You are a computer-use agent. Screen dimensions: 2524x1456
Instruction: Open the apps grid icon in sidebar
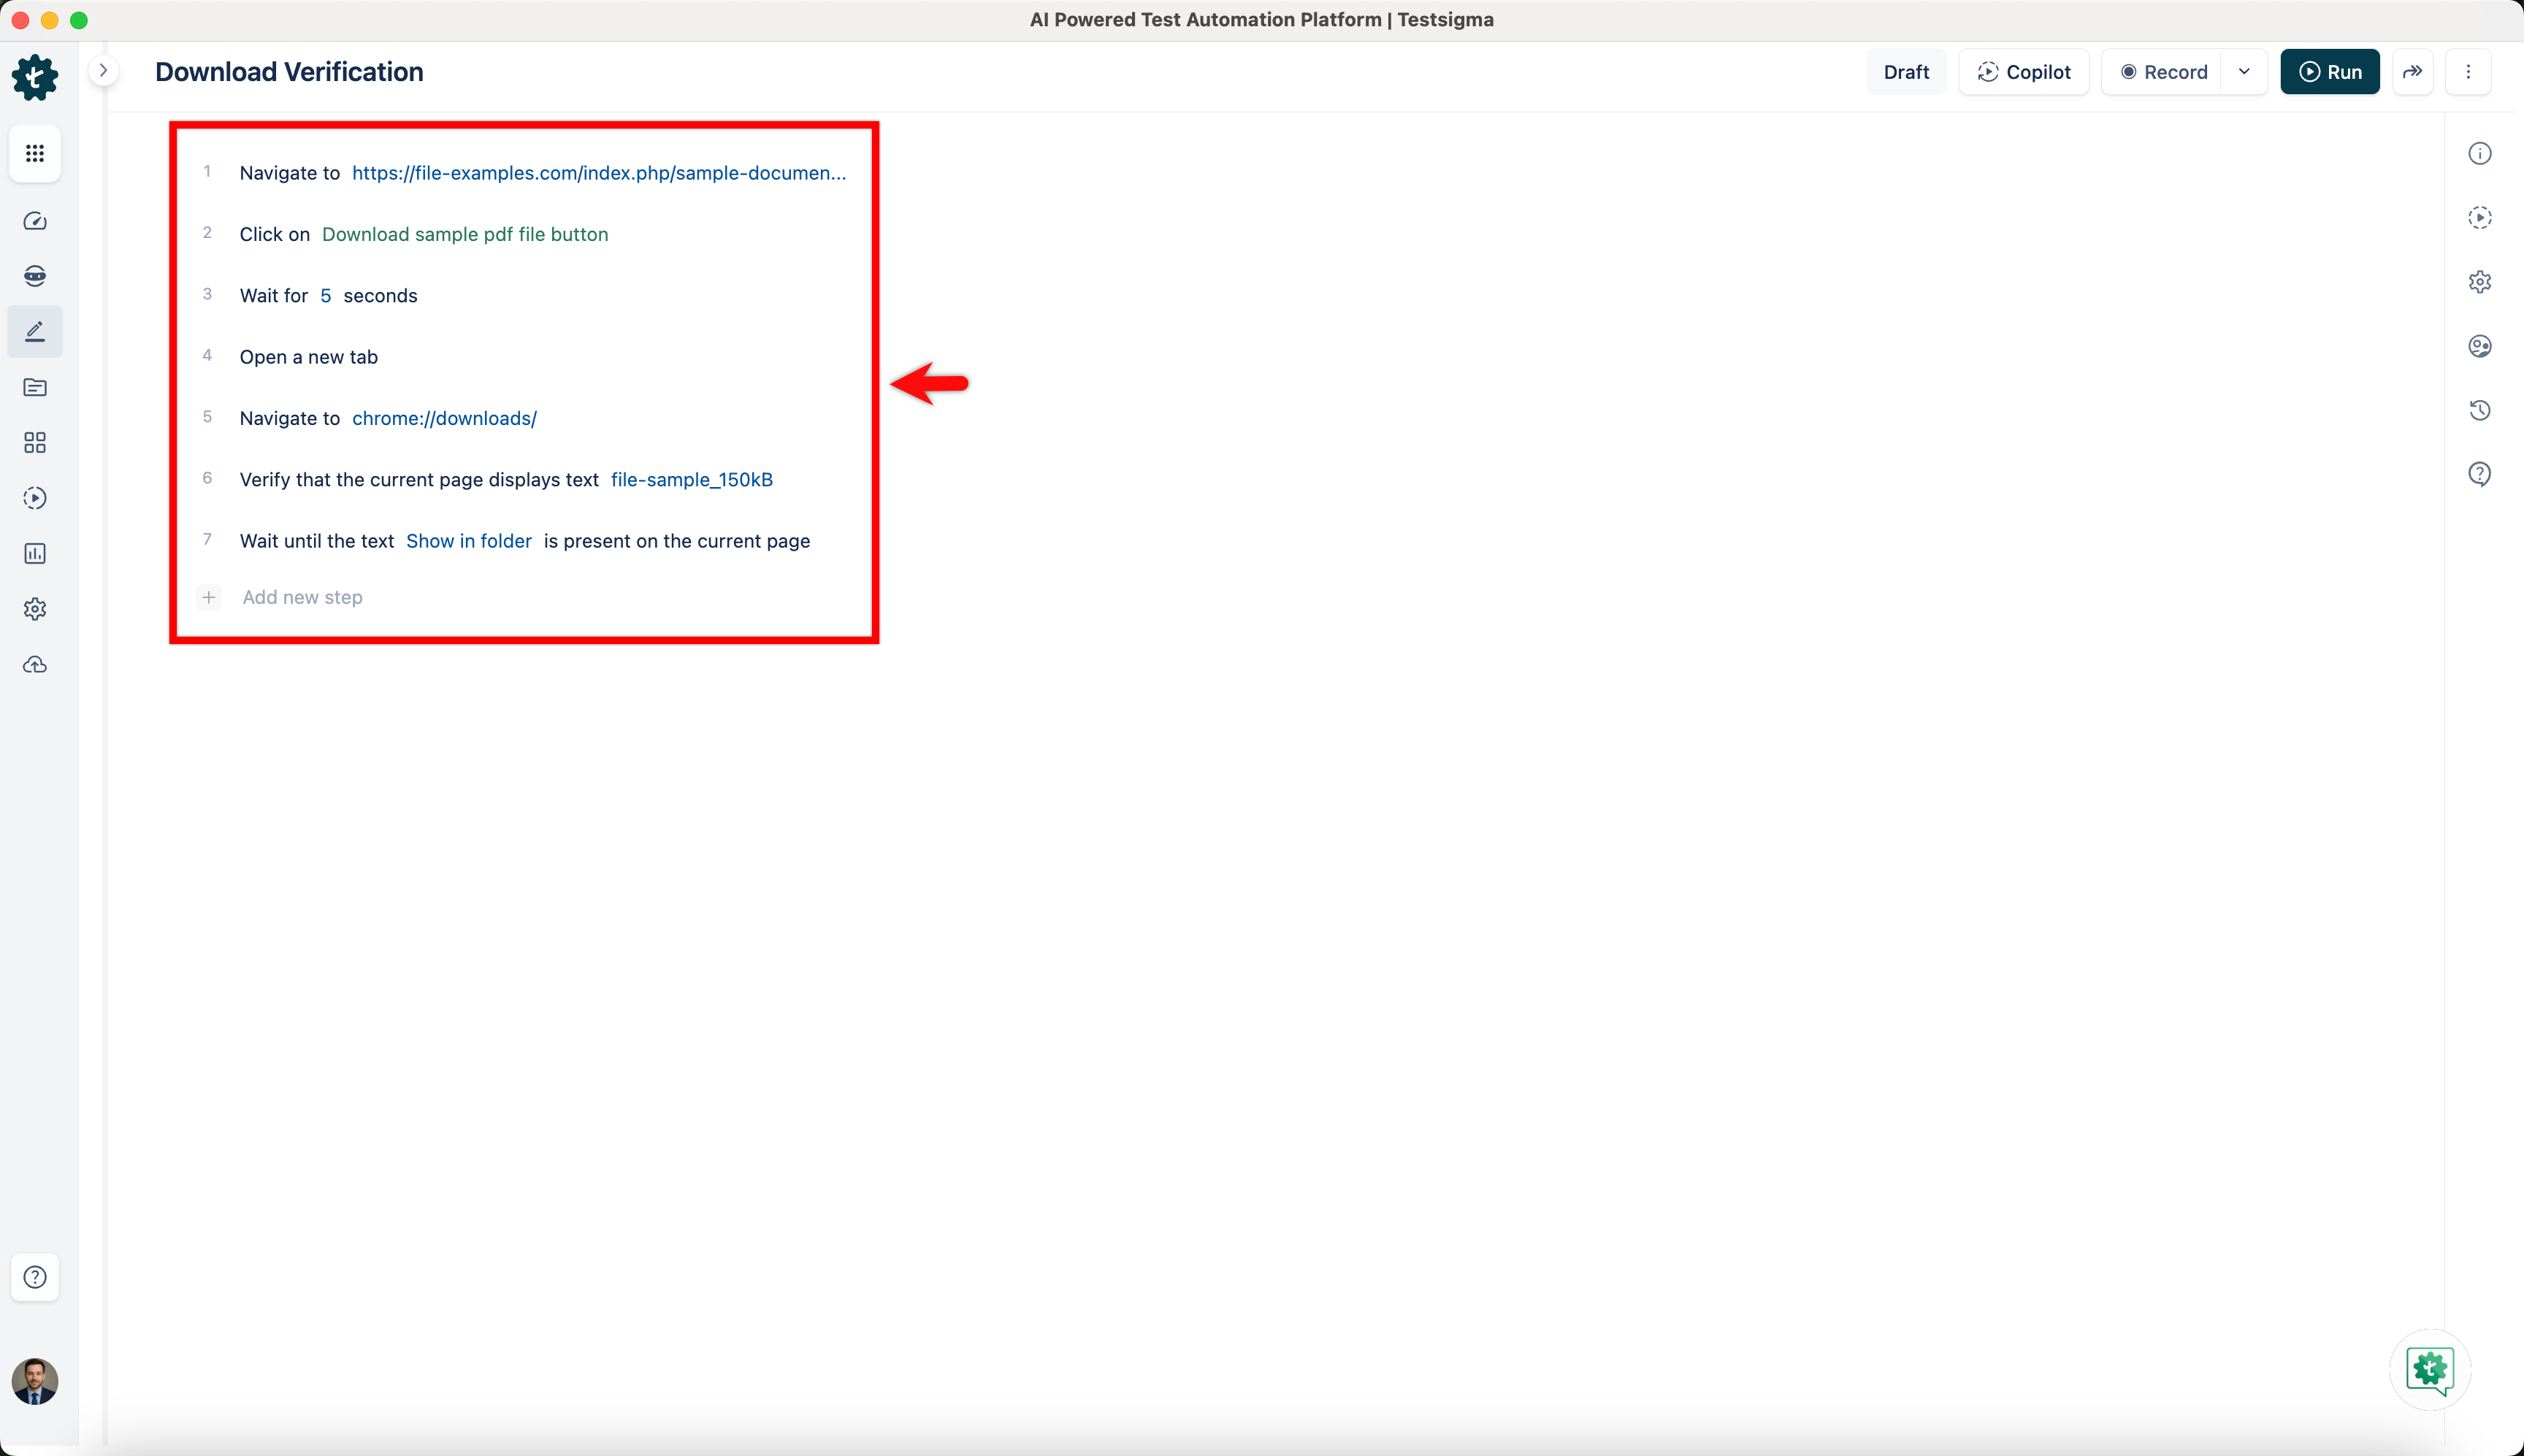[x=35, y=153]
